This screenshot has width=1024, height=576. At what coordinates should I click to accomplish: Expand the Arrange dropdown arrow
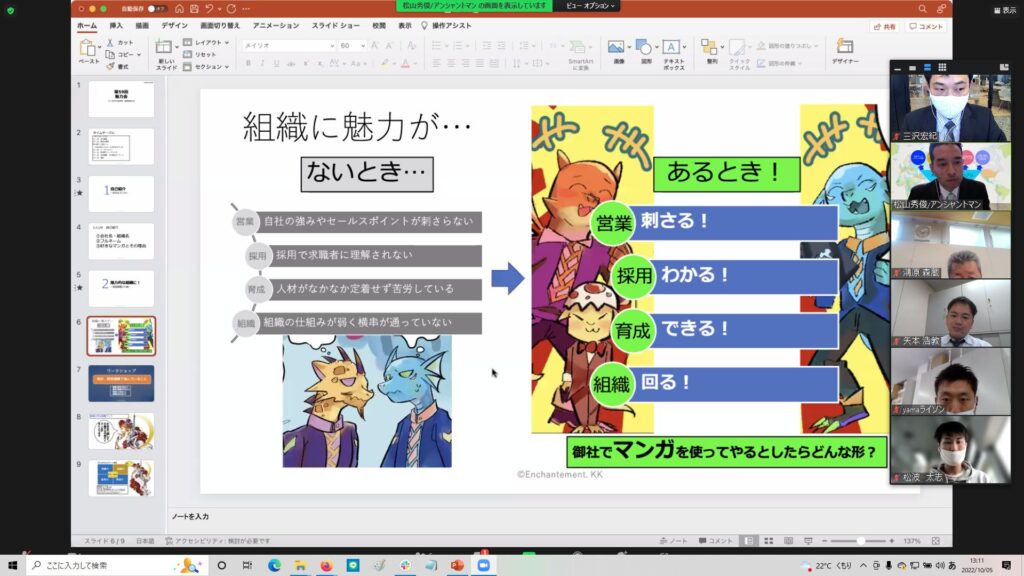pos(722,47)
